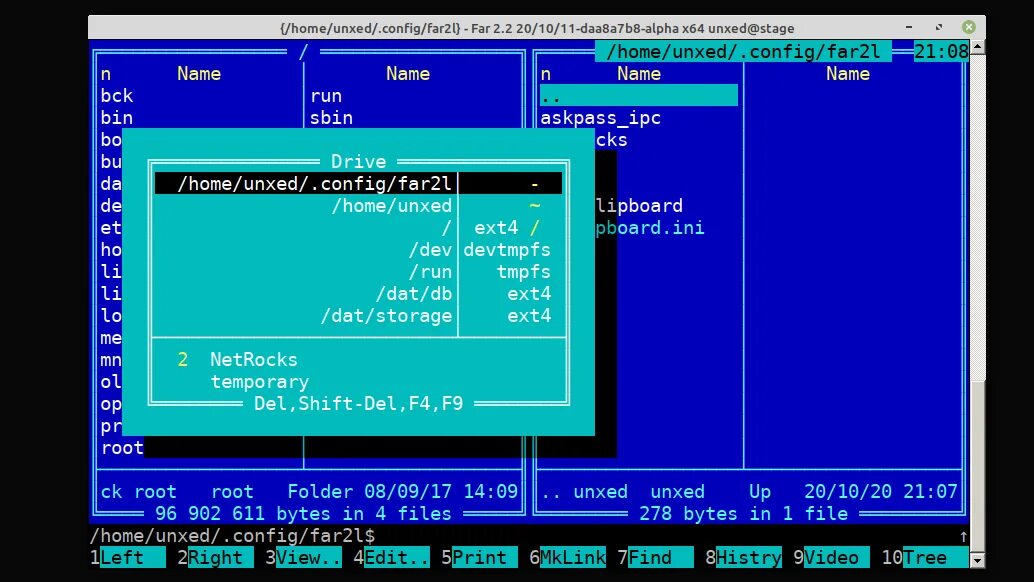Viewport: 1034px width, 582px height.
Task: Click the command line prompt
Action: coord(232,536)
